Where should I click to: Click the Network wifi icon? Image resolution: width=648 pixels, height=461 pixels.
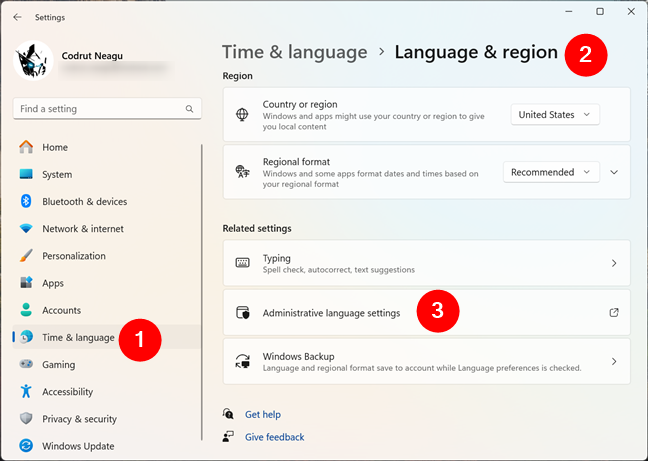click(x=26, y=228)
